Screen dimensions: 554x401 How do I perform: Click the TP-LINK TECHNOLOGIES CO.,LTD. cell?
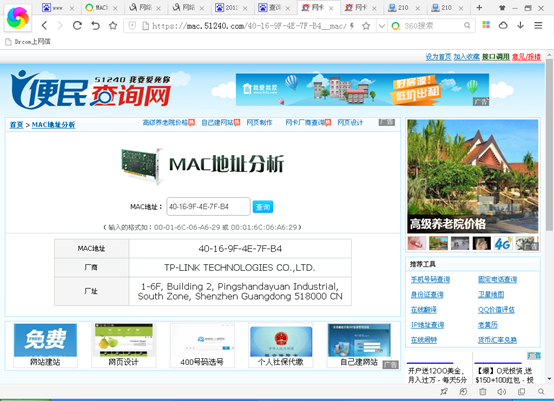click(x=240, y=267)
